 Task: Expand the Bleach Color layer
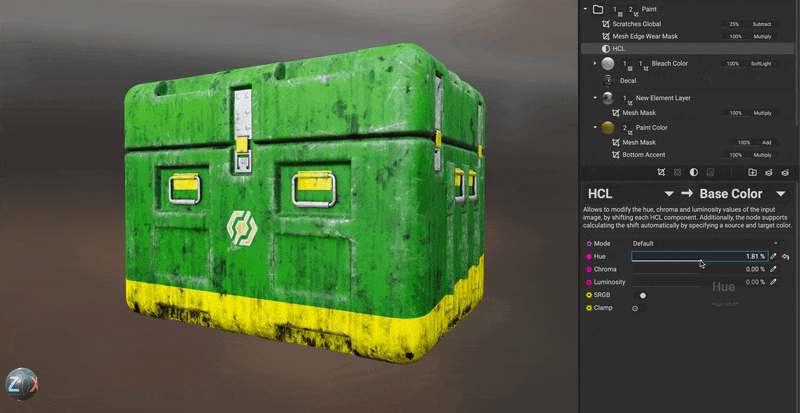(x=595, y=63)
